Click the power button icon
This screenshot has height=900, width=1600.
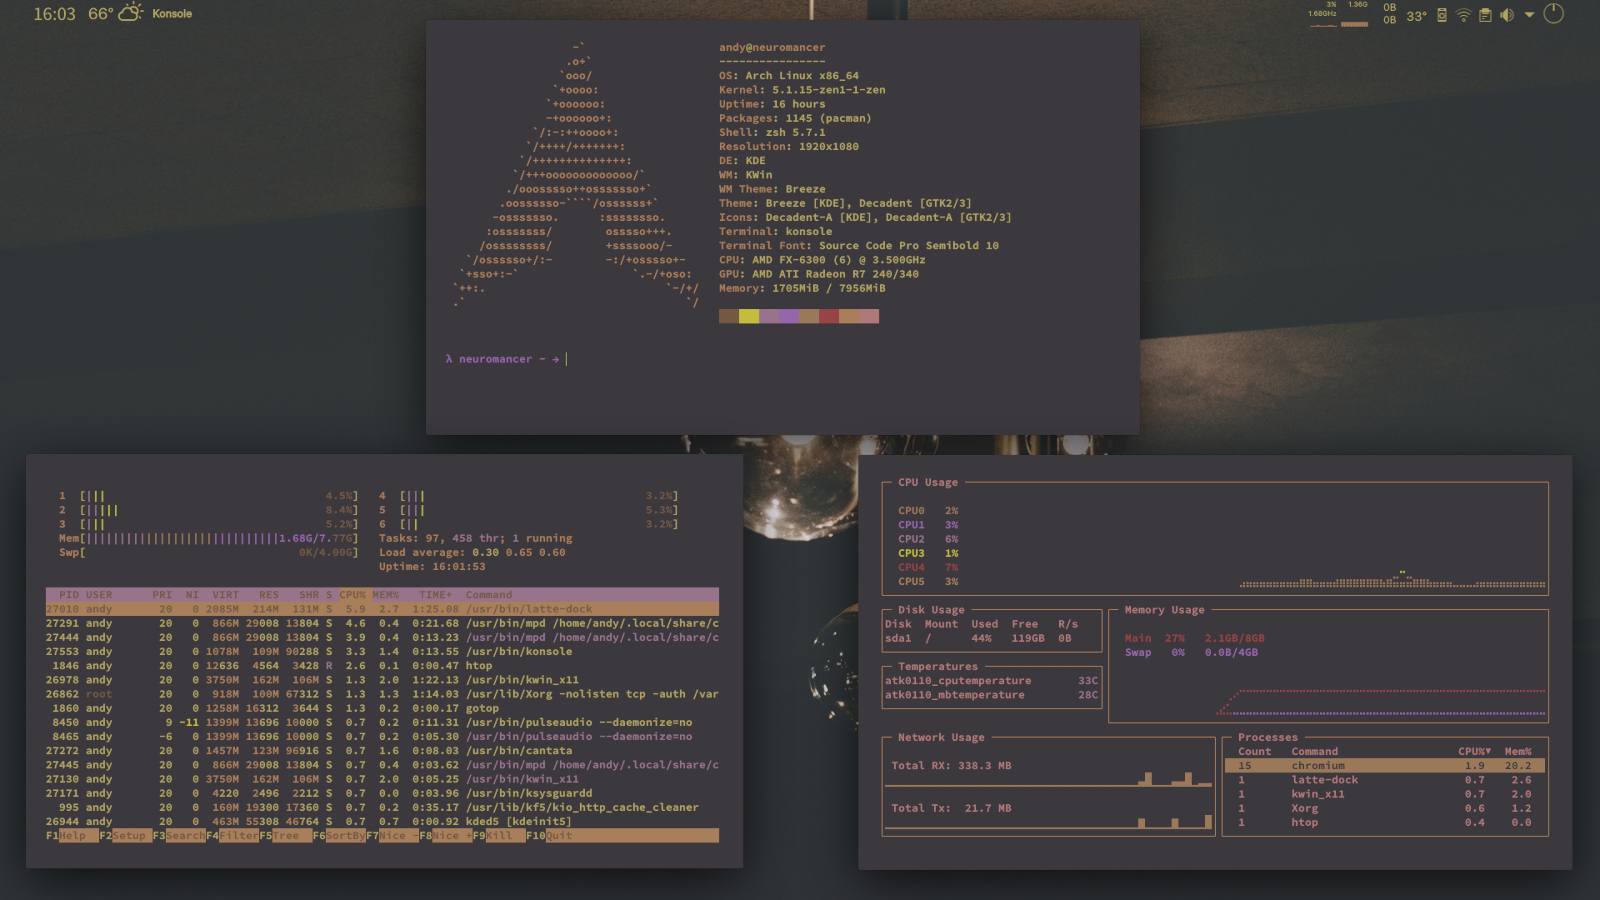coord(1553,14)
